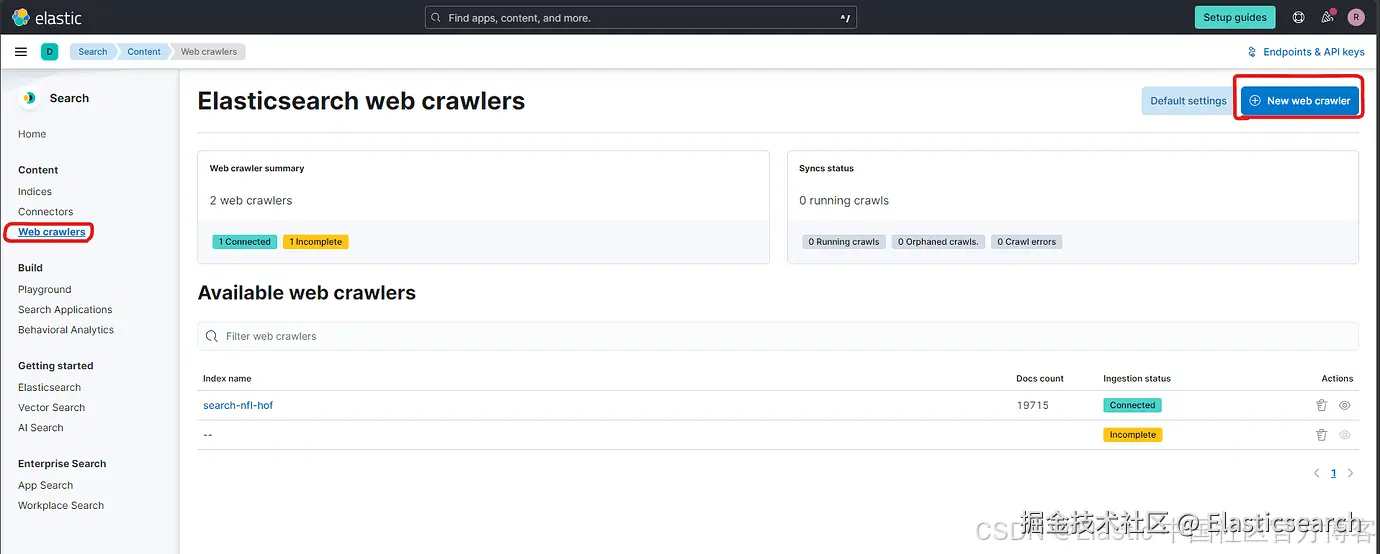Image resolution: width=1380 pixels, height=554 pixels.
Task: Click the plus icon on New web crawler
Action: point(1255,100)
